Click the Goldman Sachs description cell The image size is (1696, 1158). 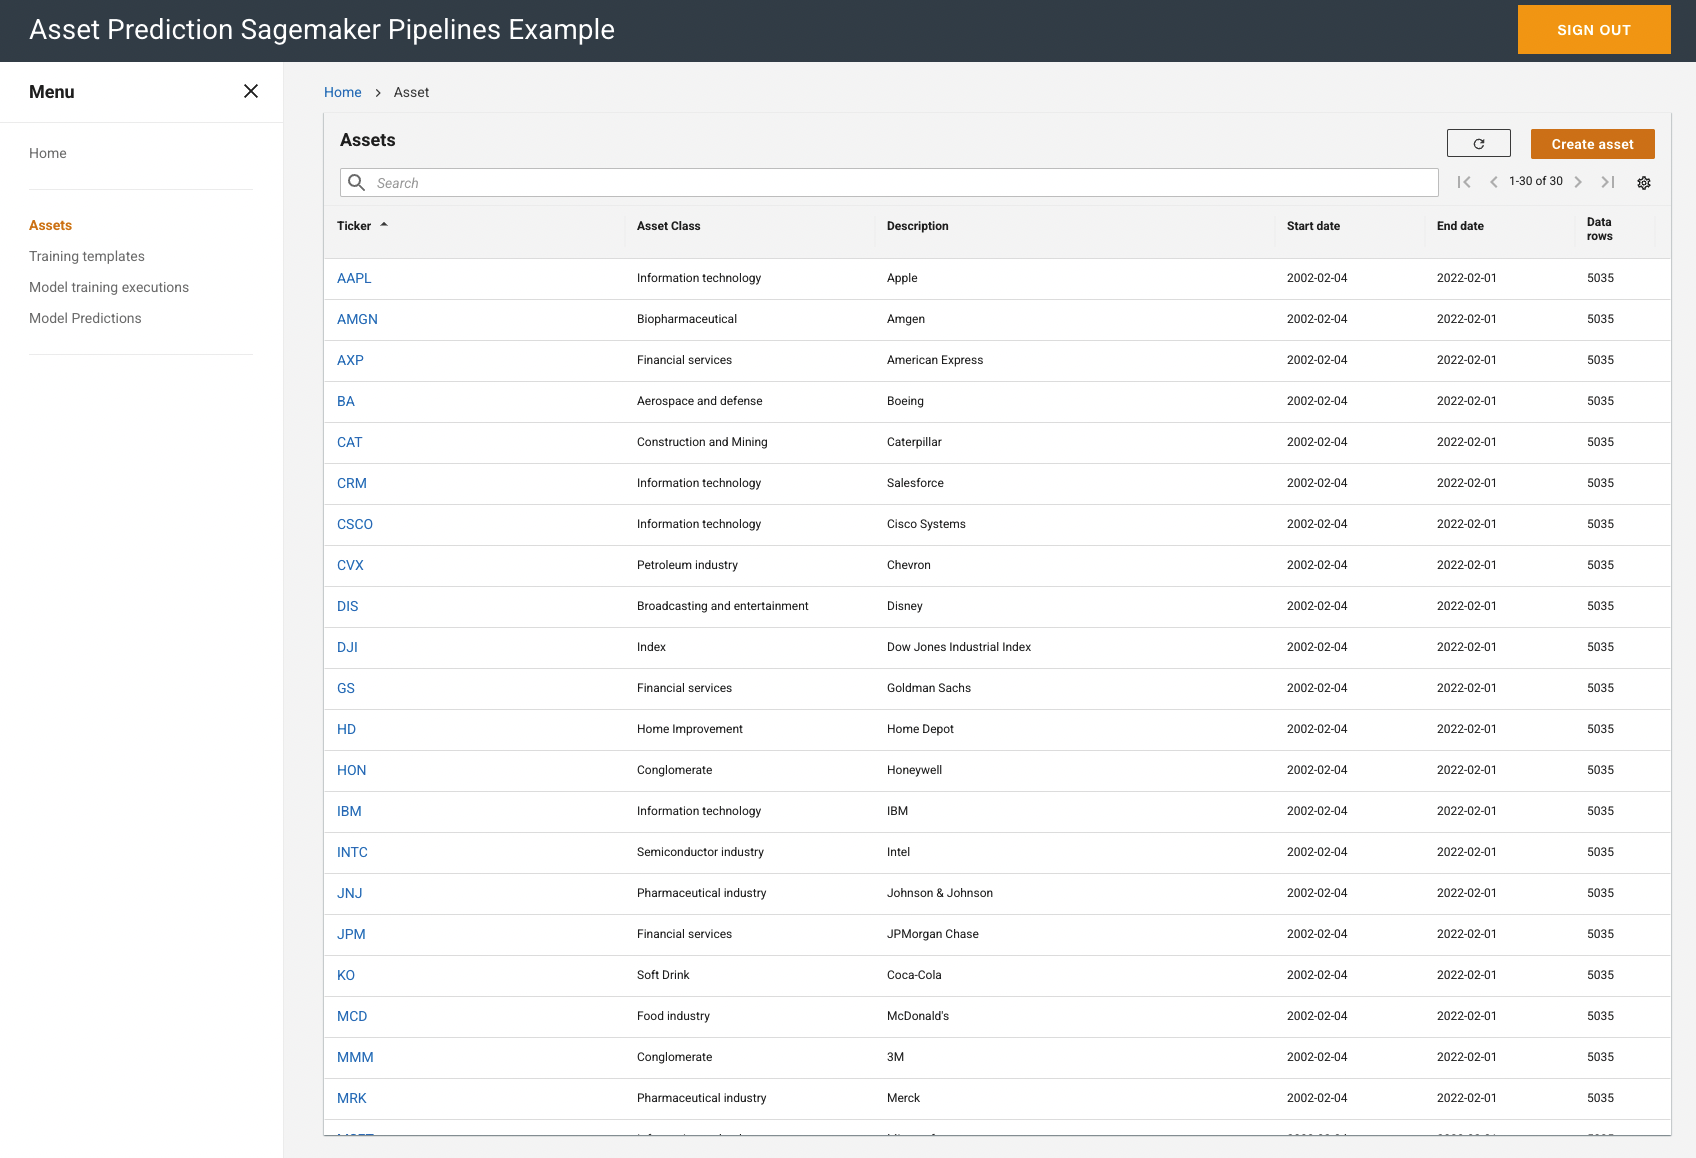coord(929,688)
